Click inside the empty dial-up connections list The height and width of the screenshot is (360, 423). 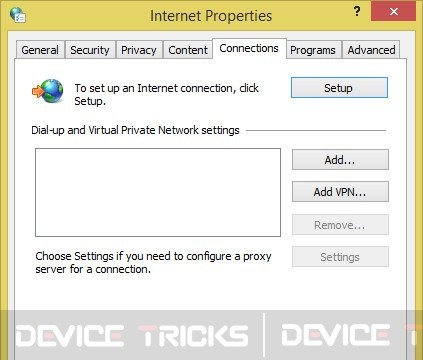[x=158, y=192]
